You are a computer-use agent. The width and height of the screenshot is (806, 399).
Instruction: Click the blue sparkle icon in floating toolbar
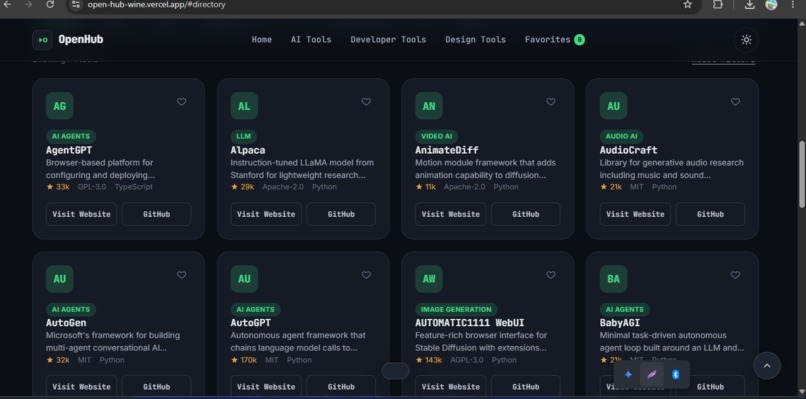[x=628, y=375]
